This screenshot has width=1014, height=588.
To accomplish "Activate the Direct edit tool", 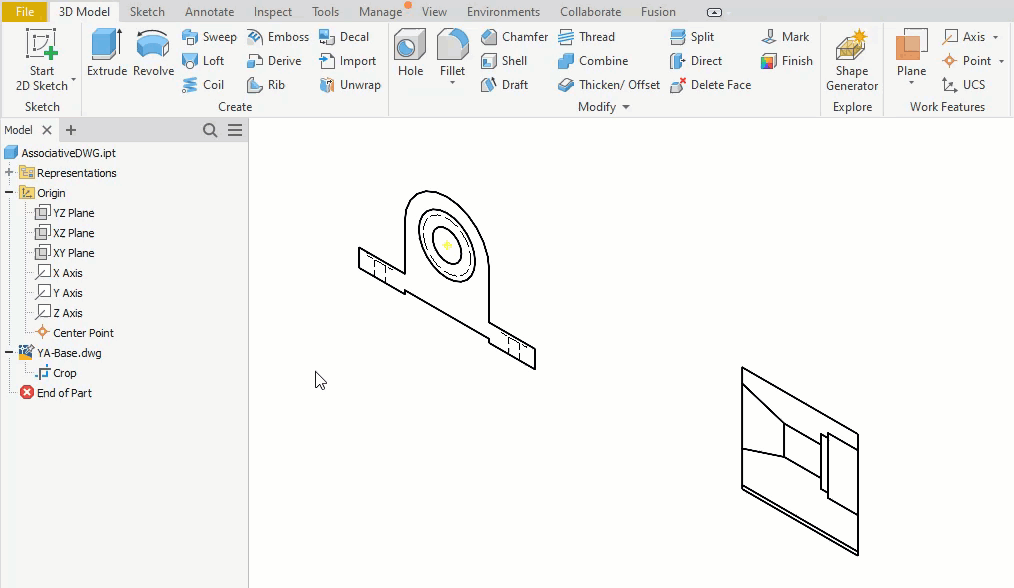I will tap(696, 61).
